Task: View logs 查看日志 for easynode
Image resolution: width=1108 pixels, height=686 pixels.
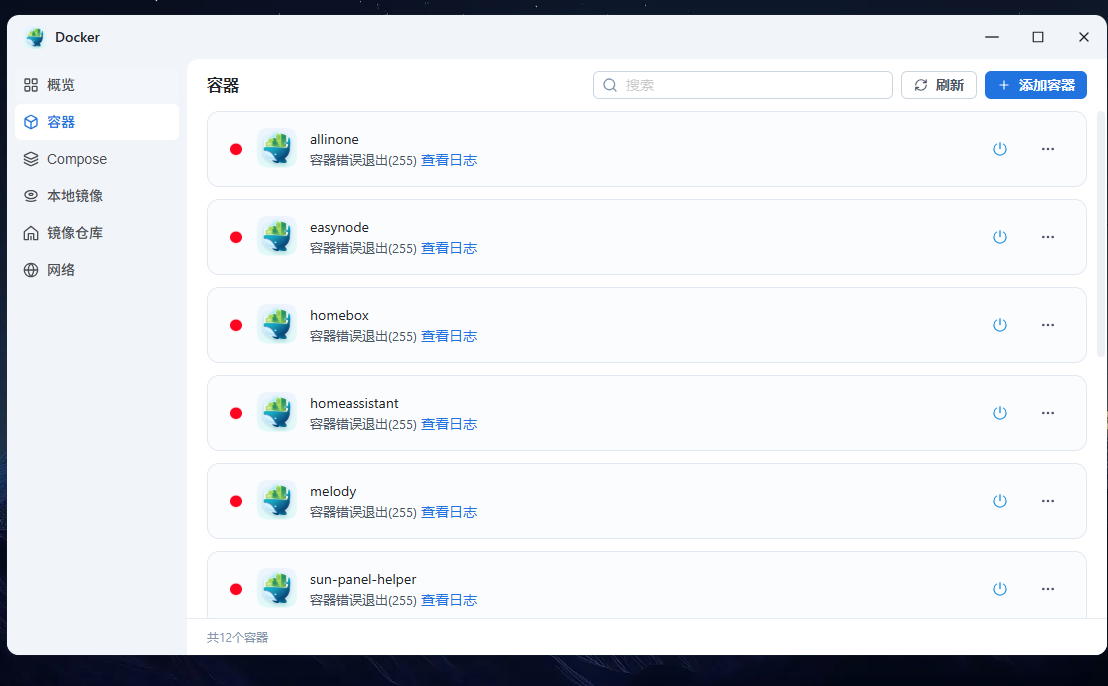Action: tap(449, 248)
